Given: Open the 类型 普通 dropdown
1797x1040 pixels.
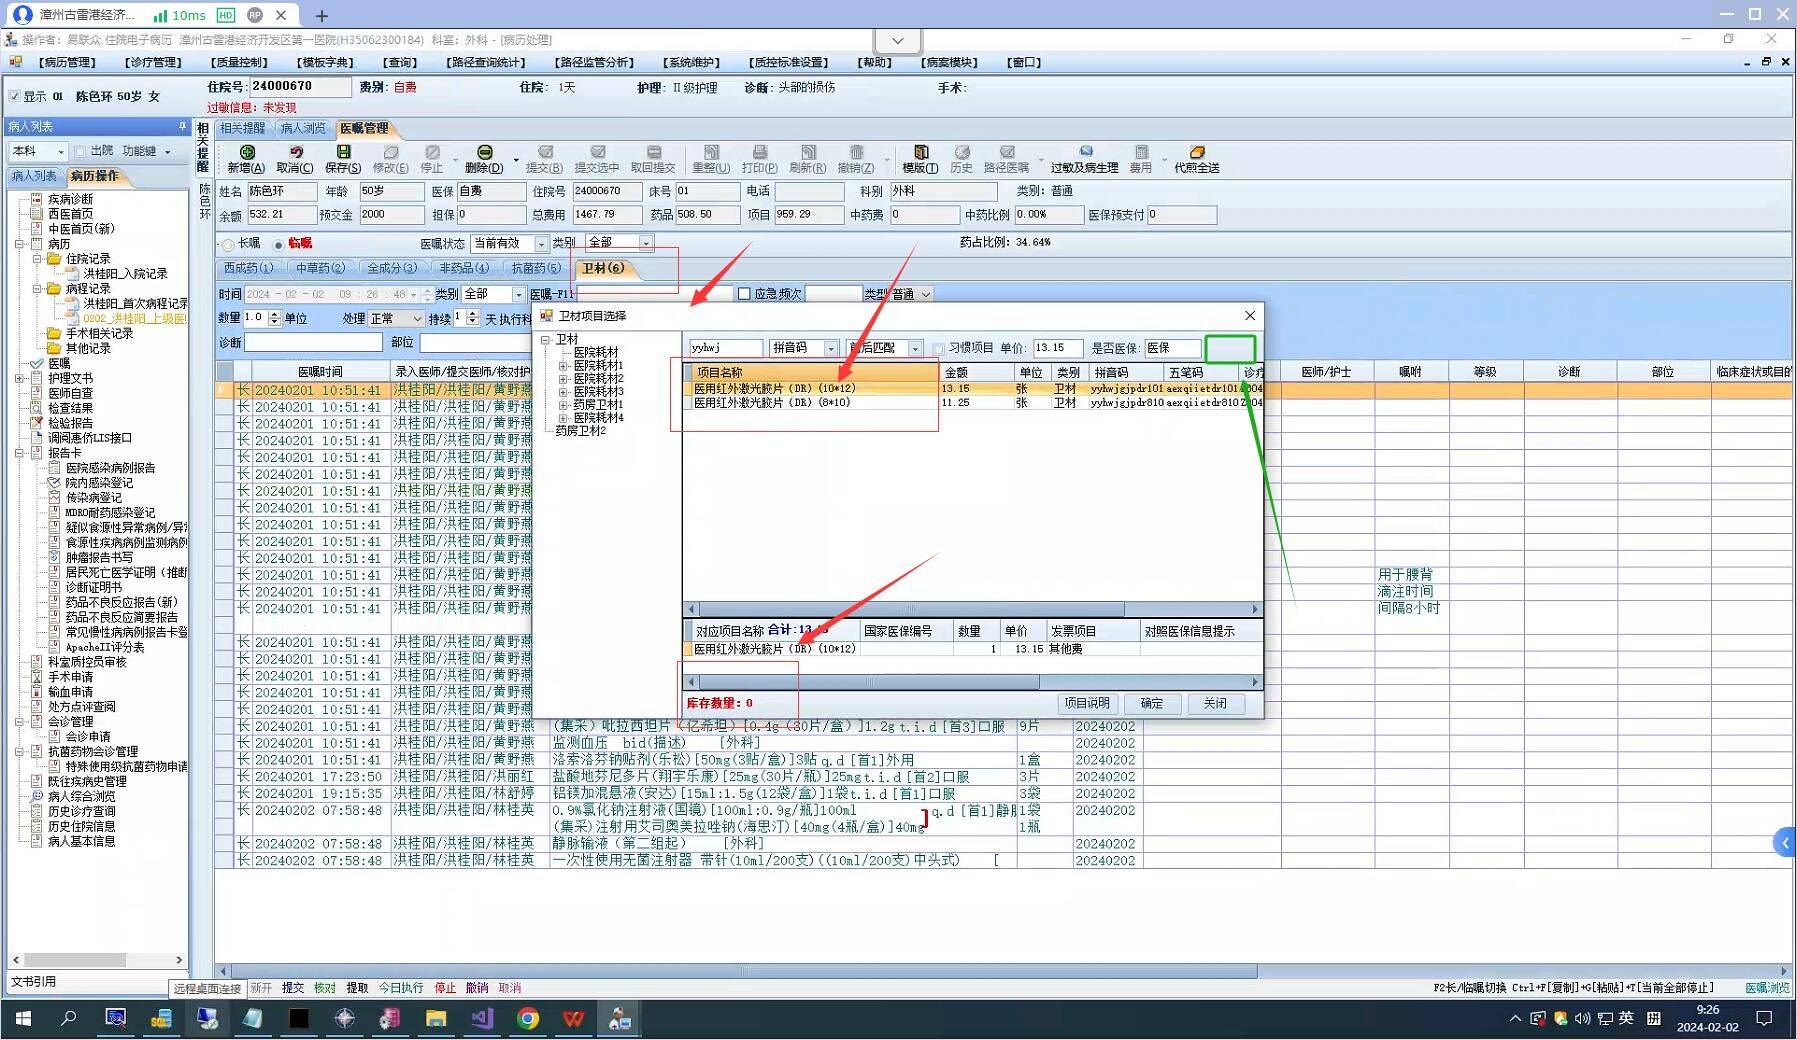Looking at the screenshot, I should [926, 294].
